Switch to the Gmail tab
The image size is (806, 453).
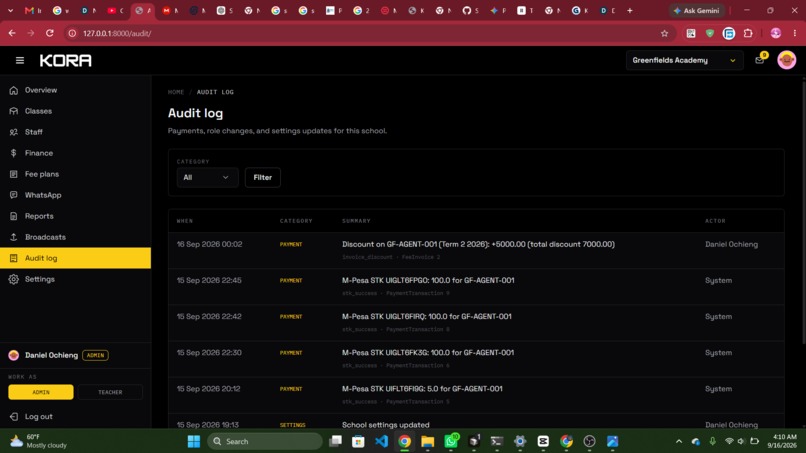point(33,10)
